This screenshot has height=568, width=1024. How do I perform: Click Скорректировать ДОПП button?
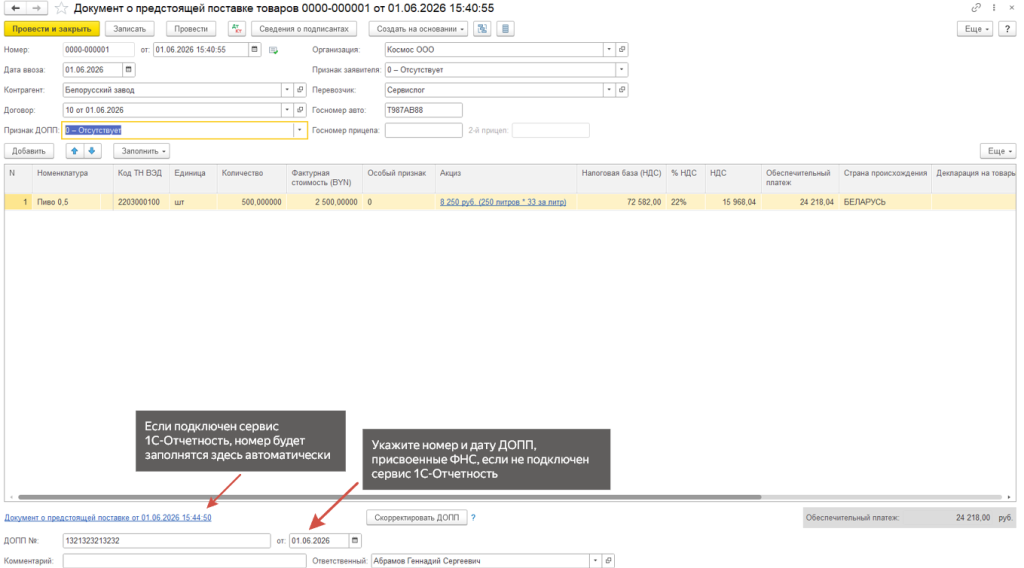point(417,518)
